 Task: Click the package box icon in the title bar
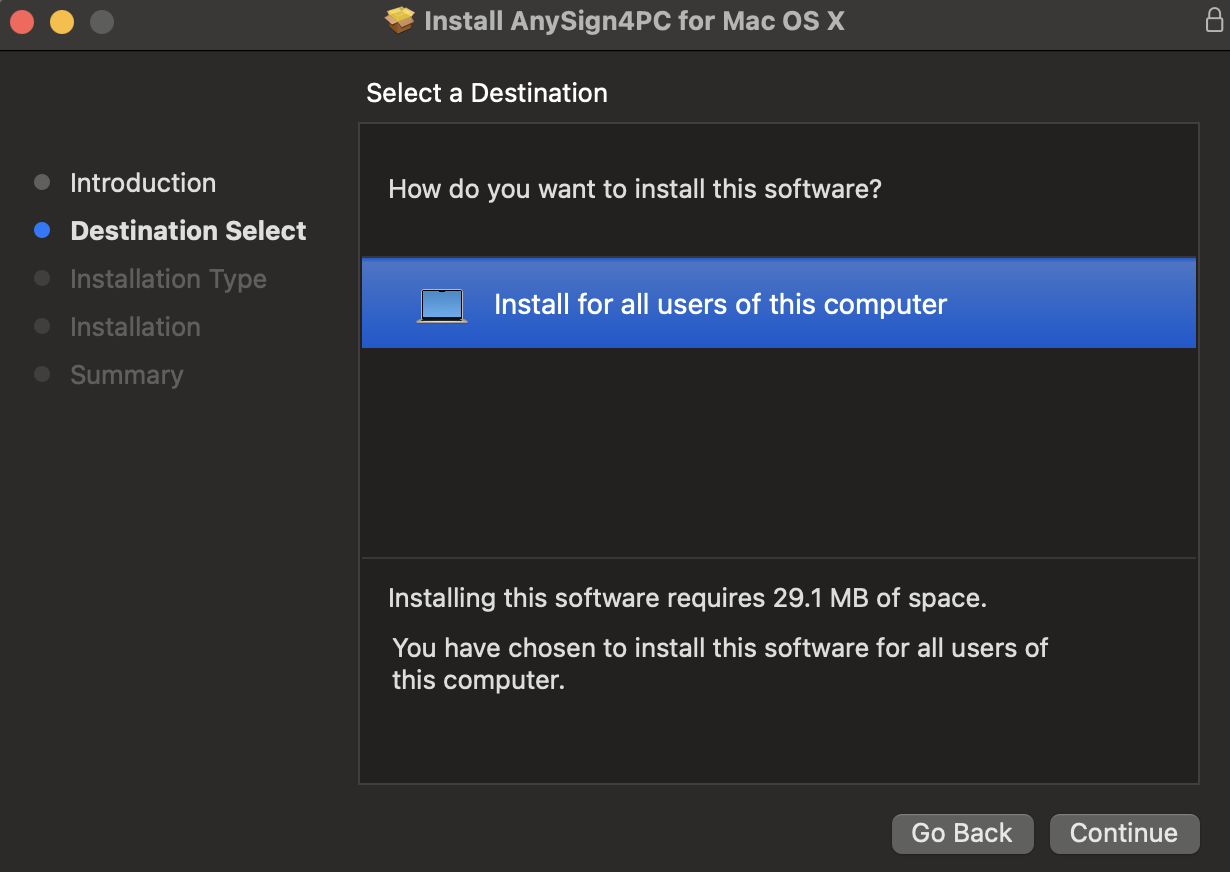pos(400,20)
